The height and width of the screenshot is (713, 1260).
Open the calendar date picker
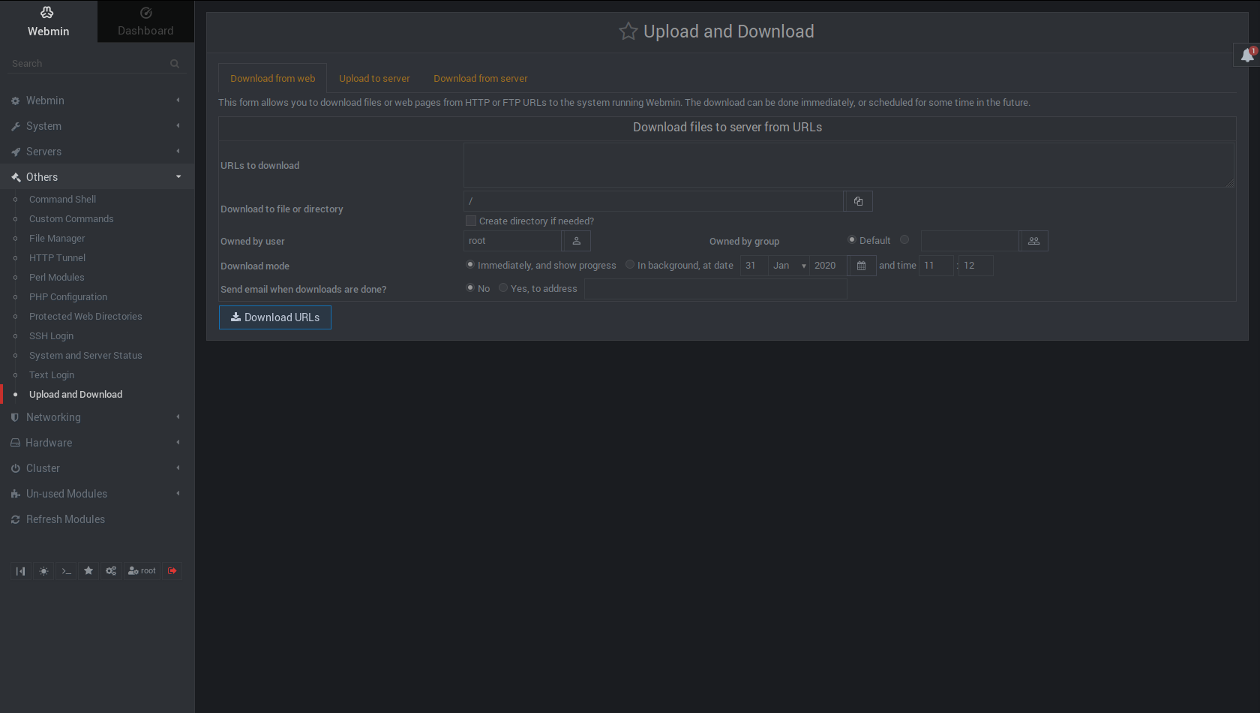[861, 266]
